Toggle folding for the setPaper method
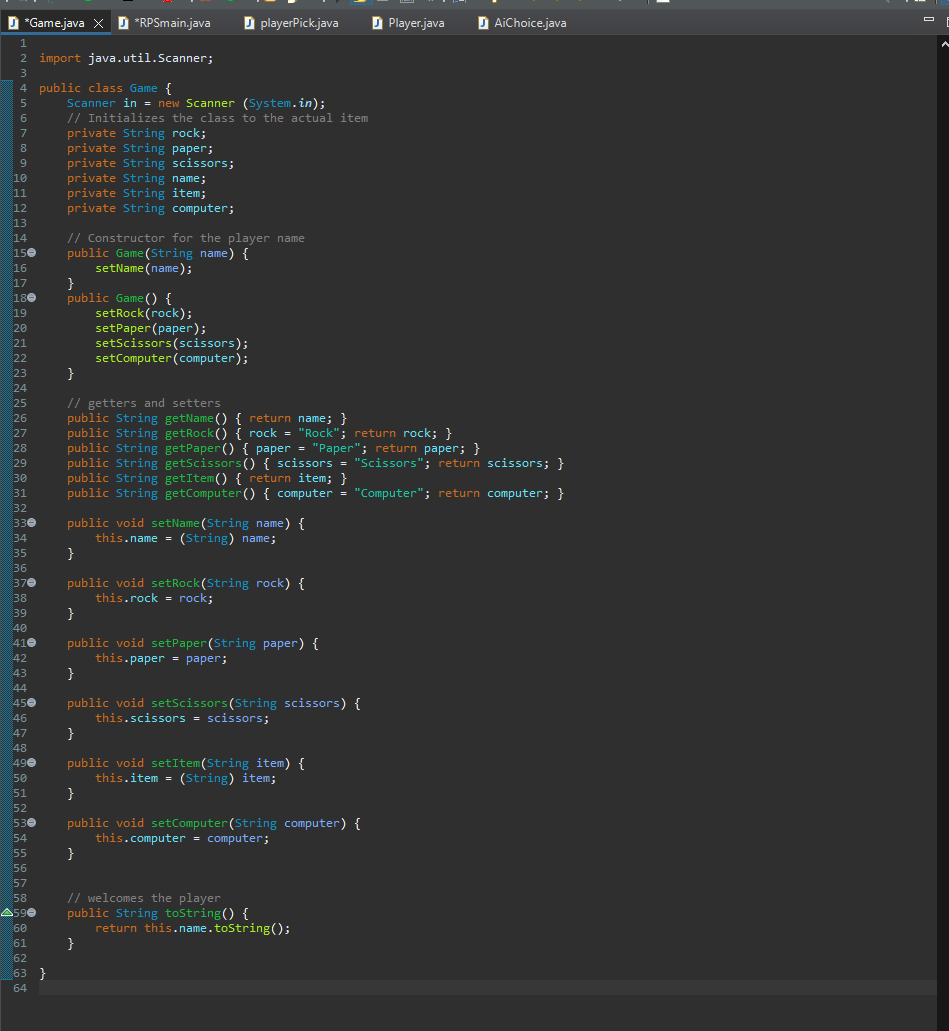This screenshot has height=1031, width=949. 30,642
